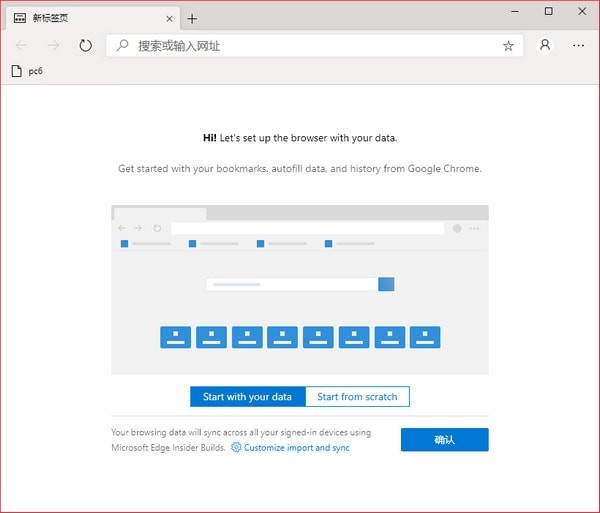Click the browser preview illustration
The width and height of the screenshot is (600, 513).
(300, 290)
